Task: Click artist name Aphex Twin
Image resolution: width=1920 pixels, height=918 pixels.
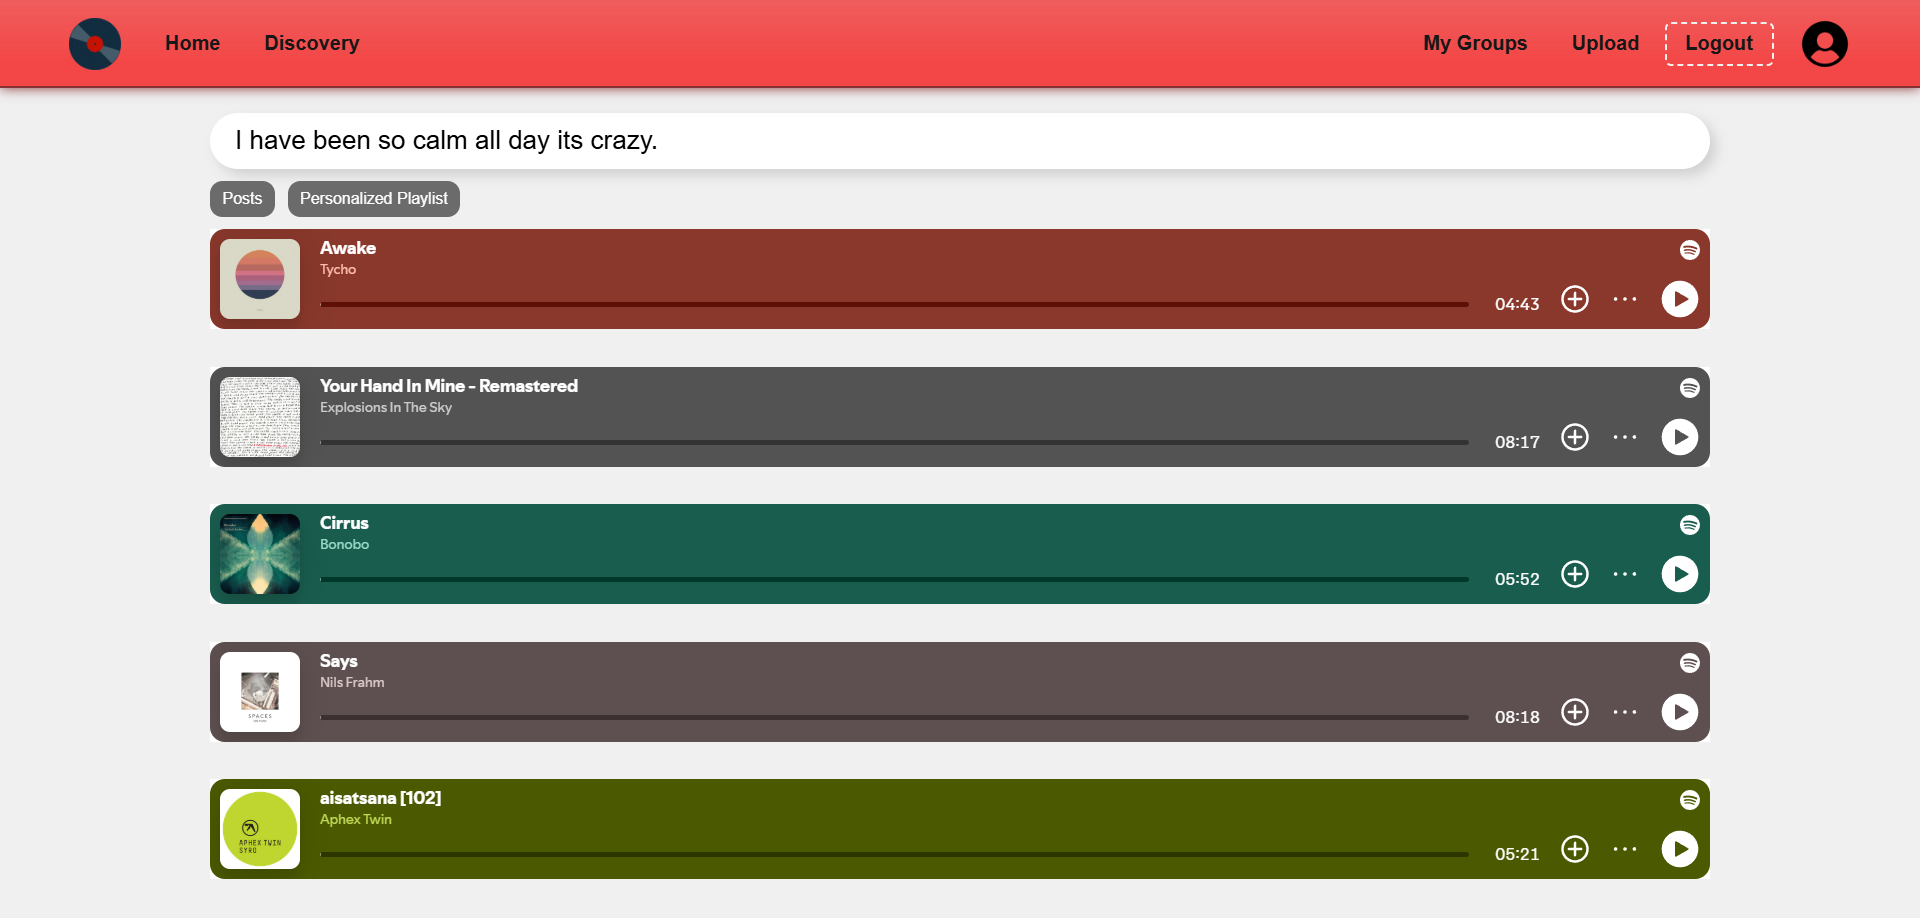Action: coord(356,820)
